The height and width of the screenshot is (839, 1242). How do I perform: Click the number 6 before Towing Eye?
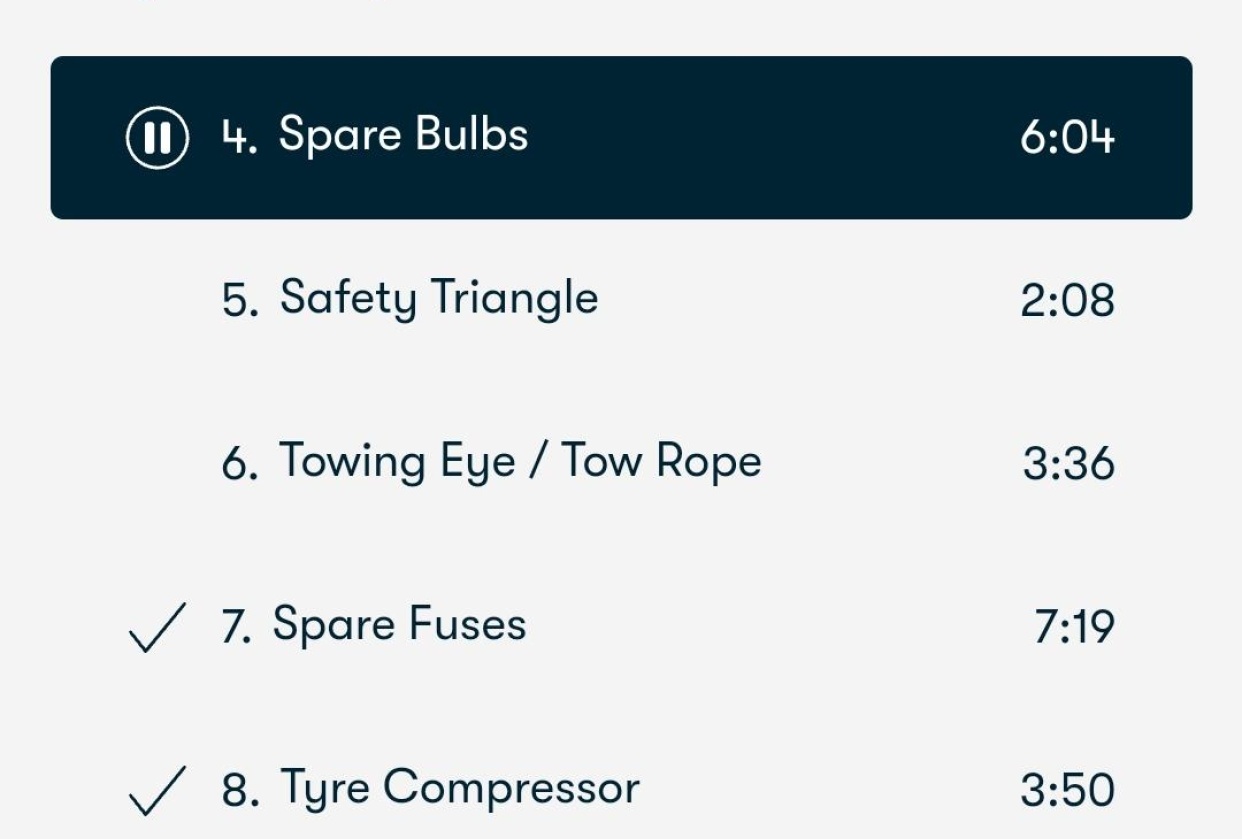[240, 464]
